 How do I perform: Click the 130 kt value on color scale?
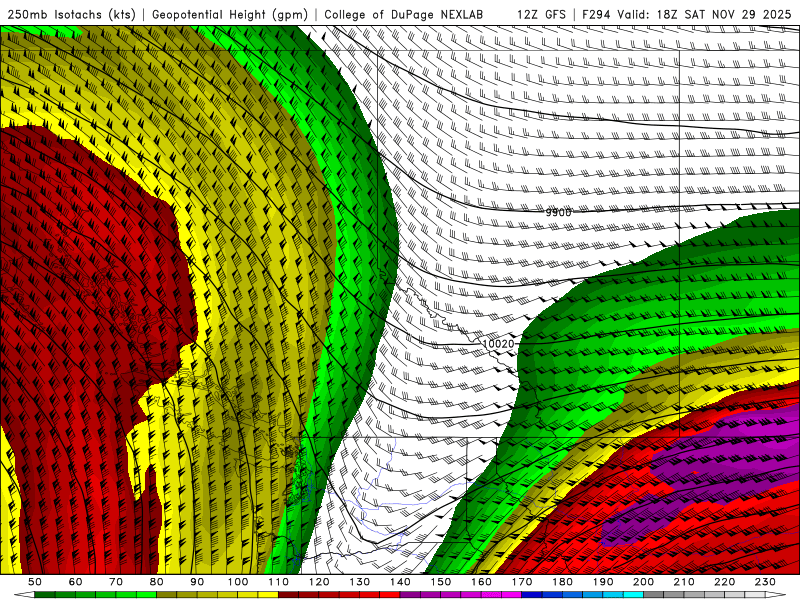[x=360, y=582]
